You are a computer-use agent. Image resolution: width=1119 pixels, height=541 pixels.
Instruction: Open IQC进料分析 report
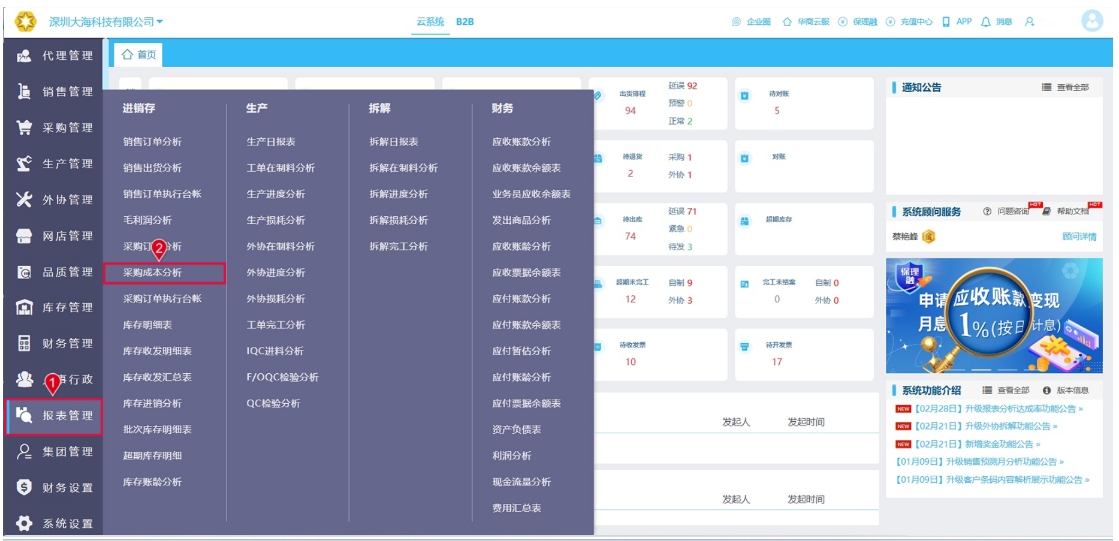[275, 351]
